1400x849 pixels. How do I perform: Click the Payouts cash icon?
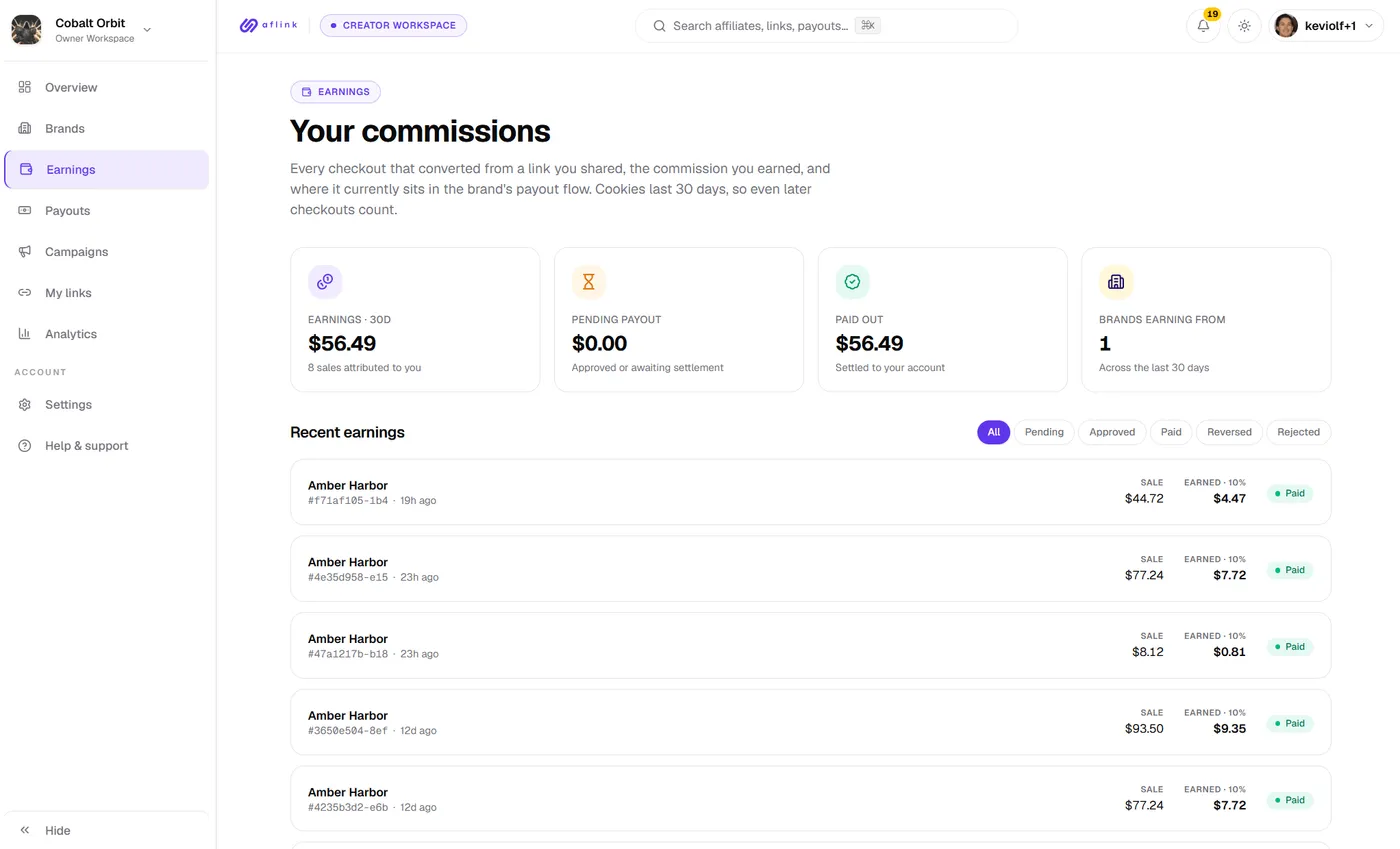tap(25, 211)
